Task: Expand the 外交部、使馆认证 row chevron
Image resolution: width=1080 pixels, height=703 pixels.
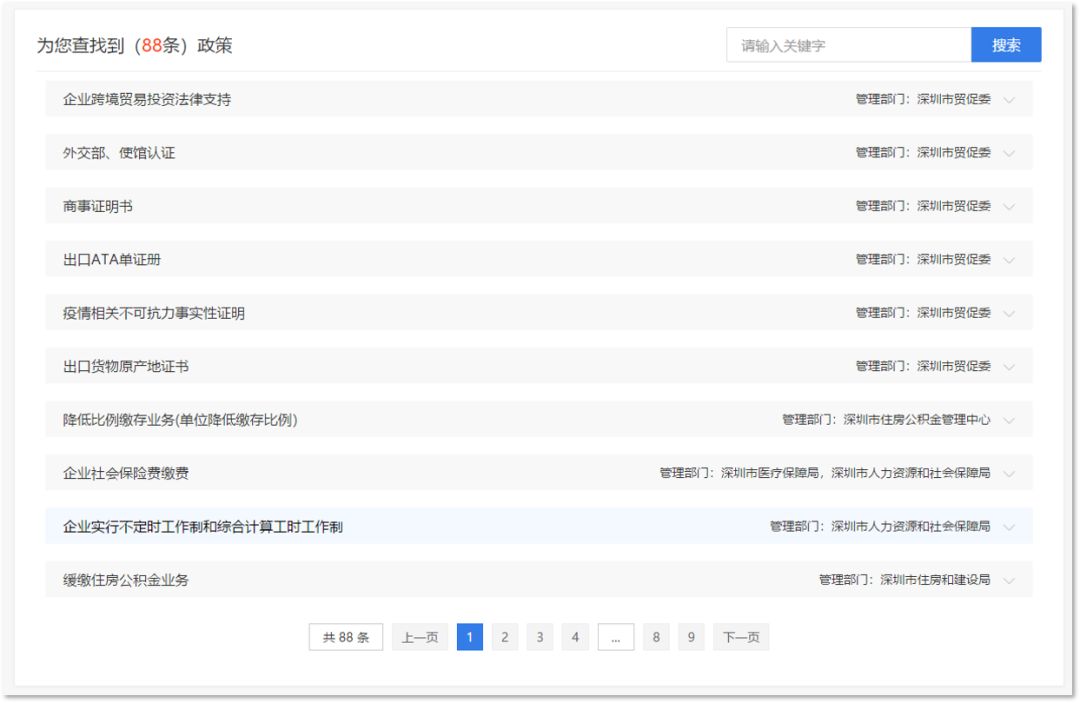Action: [x=1008, y=153]
